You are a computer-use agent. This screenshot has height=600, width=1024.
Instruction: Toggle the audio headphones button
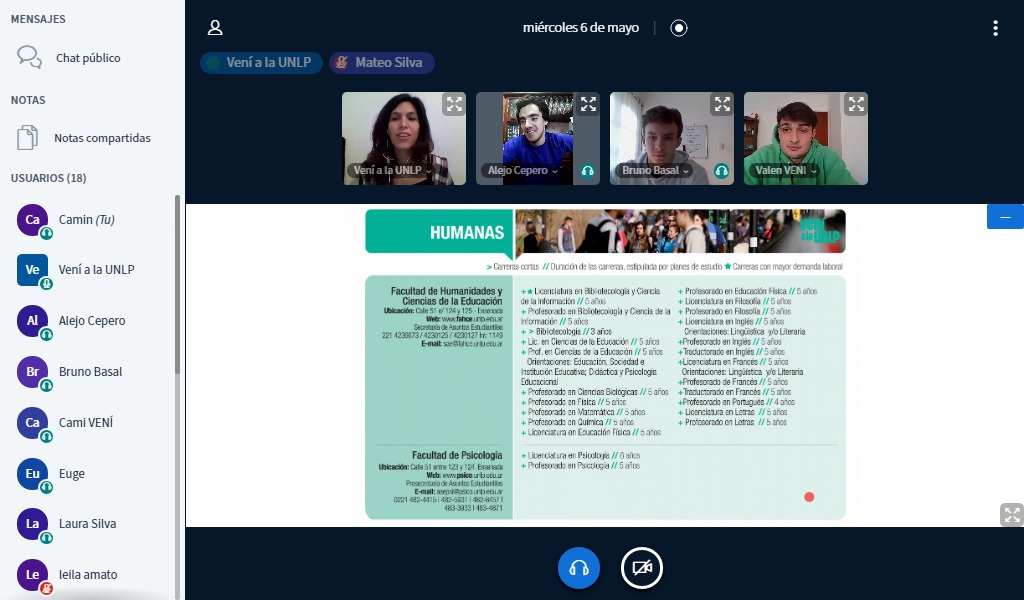[578, 568]
